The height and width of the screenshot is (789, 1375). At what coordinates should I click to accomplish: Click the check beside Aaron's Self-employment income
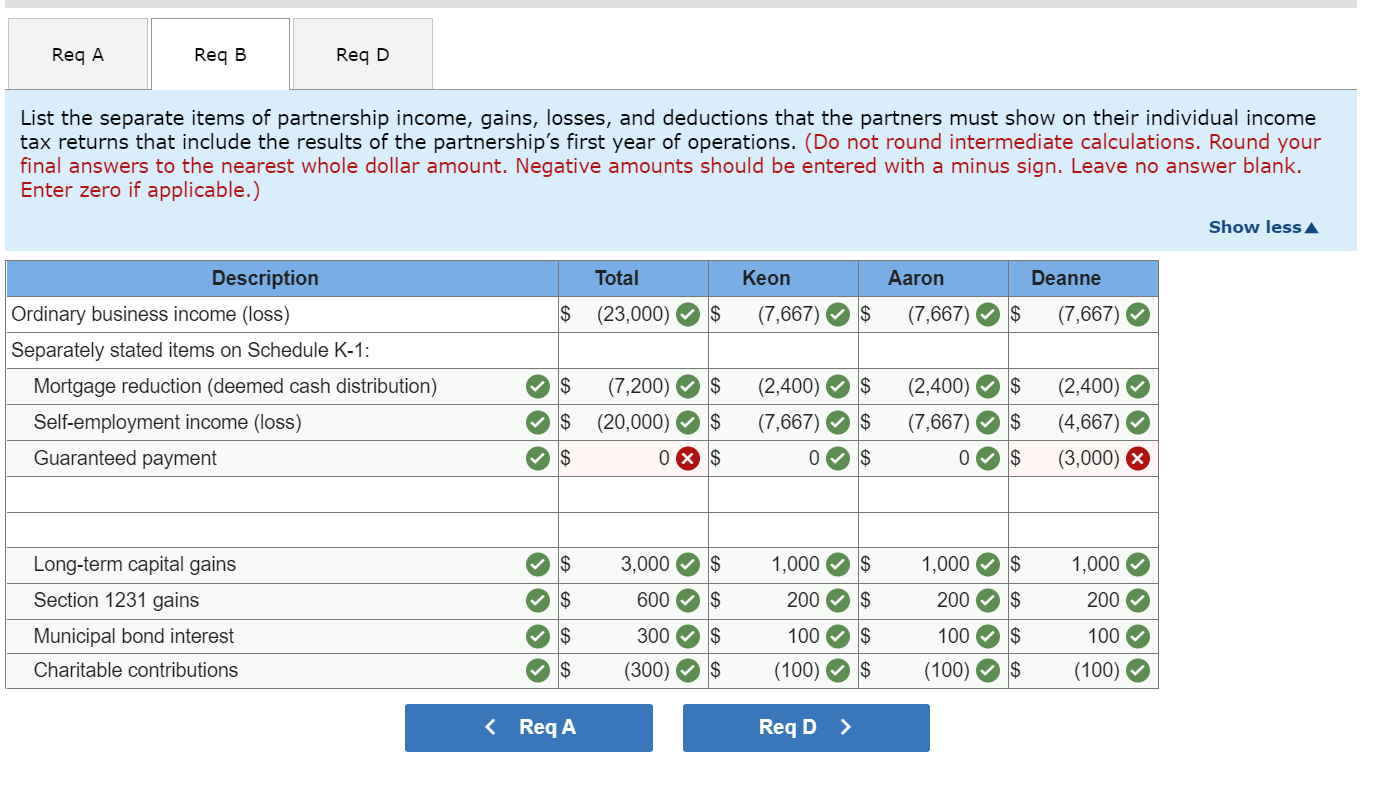(987, 423)
